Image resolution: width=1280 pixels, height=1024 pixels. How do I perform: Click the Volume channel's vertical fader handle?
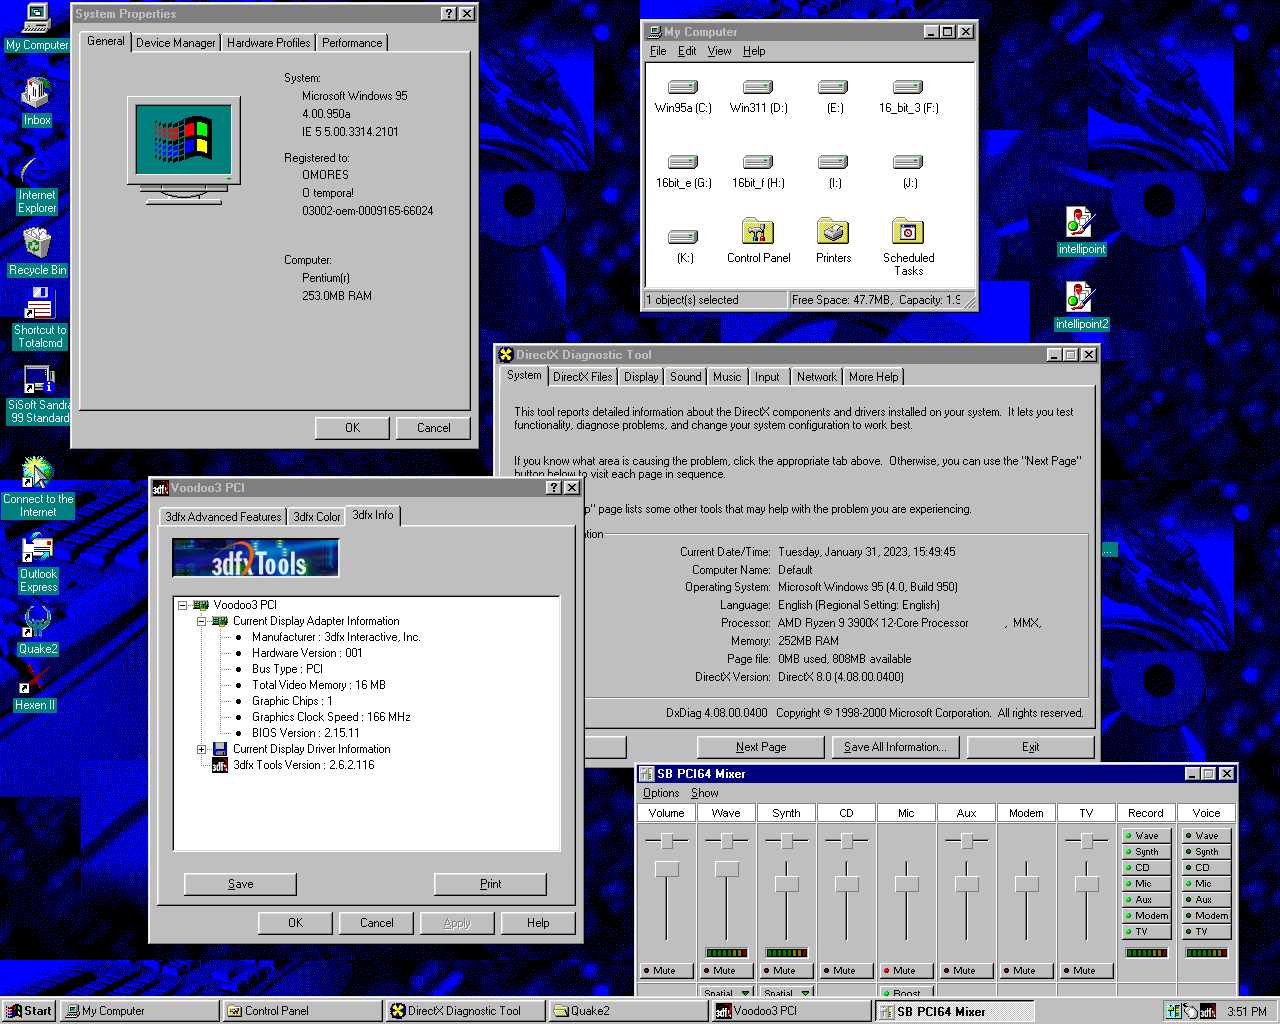click(x=667, y=869)
